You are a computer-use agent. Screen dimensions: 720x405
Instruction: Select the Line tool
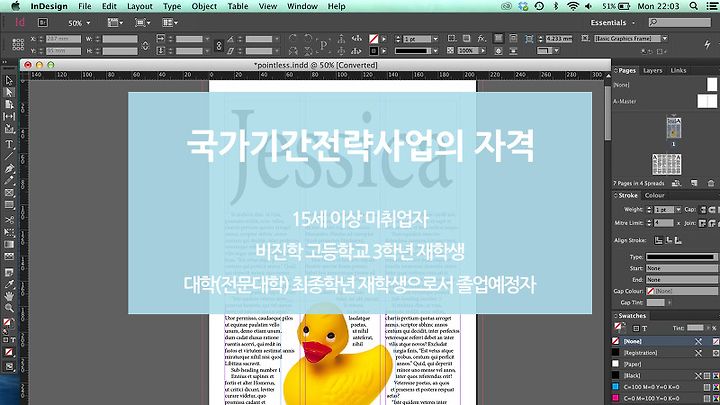tap(9, 156)
